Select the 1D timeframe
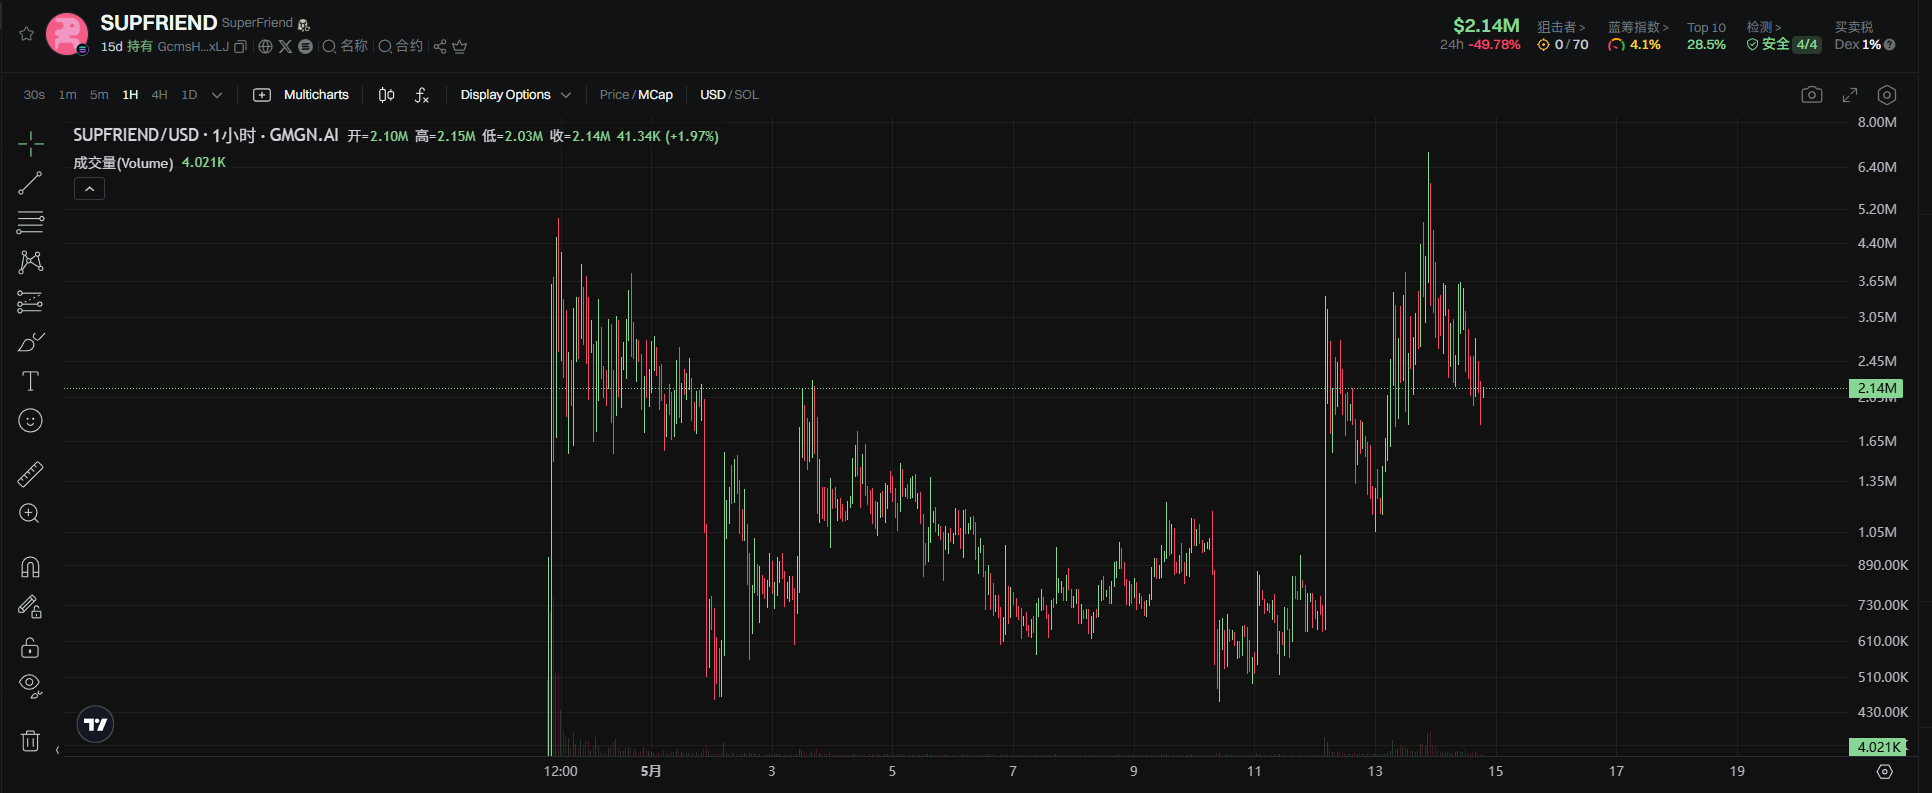 click(189, 95)
